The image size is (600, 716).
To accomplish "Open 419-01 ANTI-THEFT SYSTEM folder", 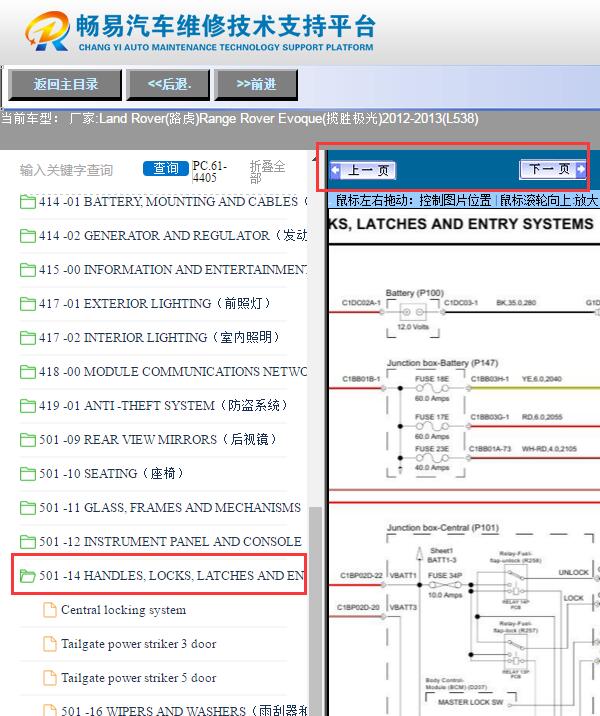I will click(163, 405).
